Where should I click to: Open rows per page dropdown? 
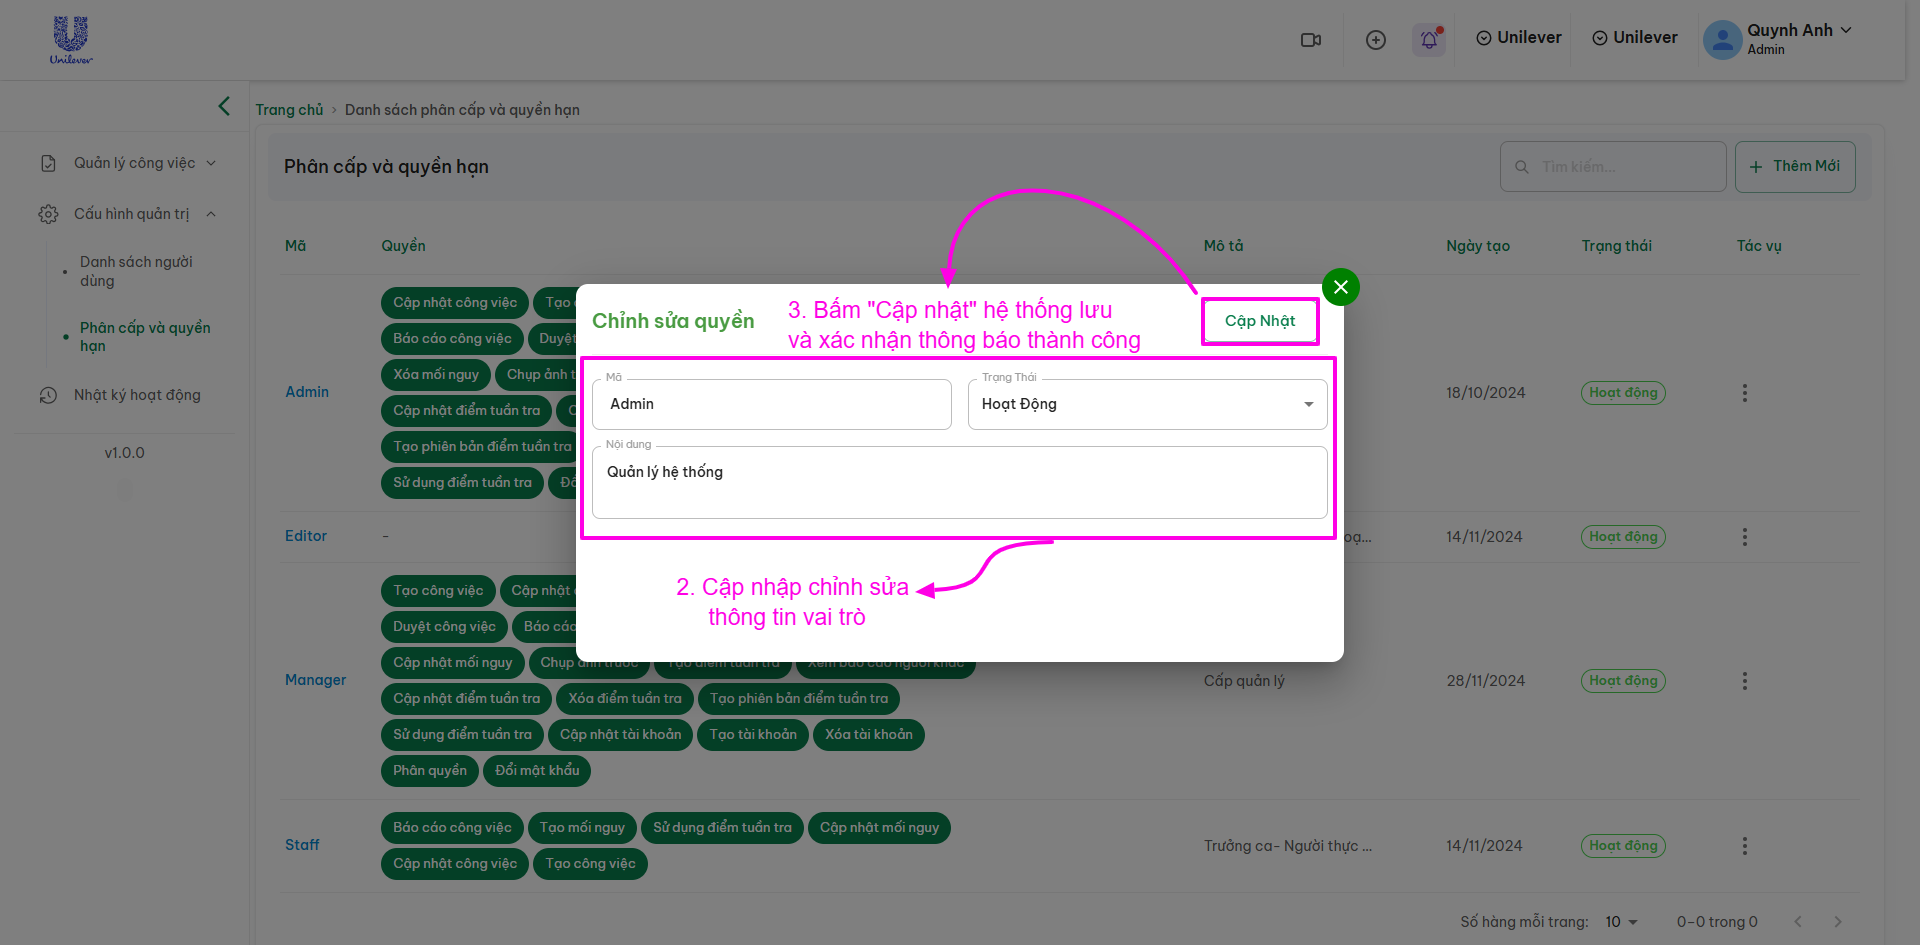click(x=1621, y=922)
